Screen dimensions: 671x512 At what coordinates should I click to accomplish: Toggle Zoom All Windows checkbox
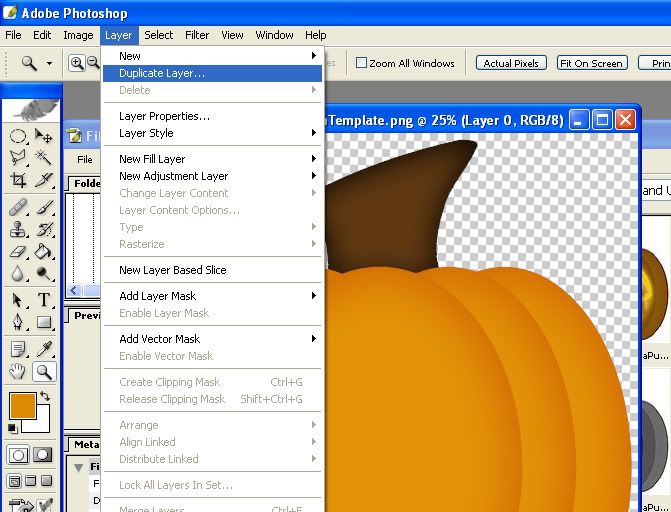361,63
